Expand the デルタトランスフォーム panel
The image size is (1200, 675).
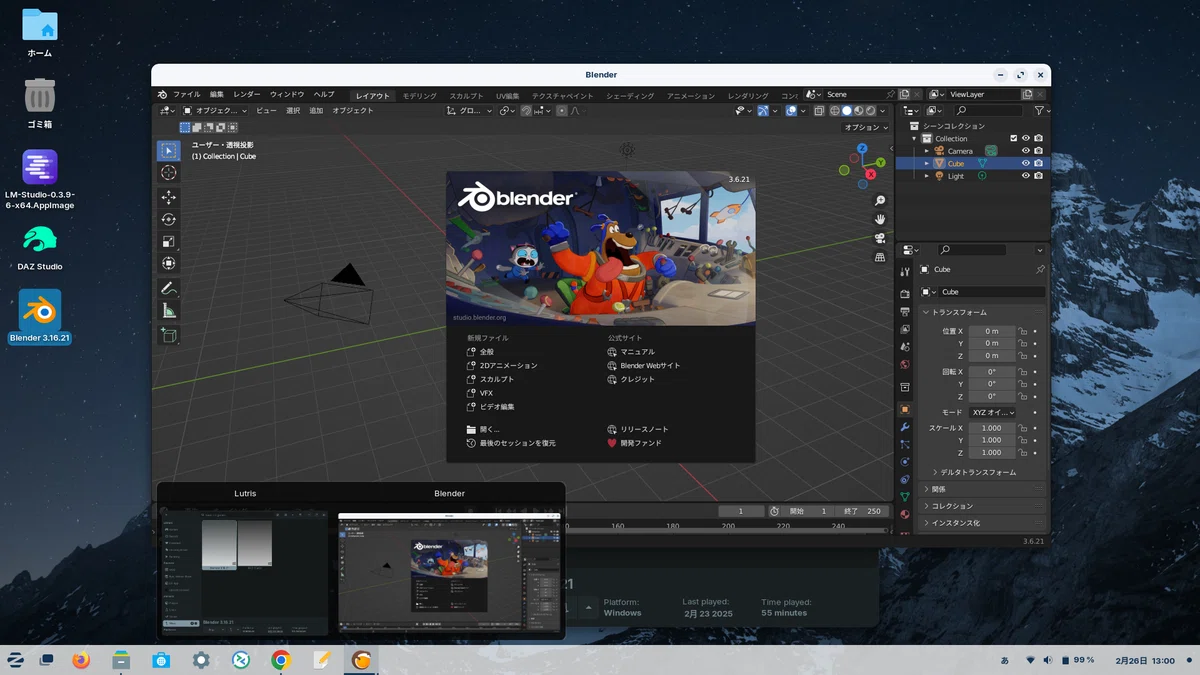tap(978, 472)
